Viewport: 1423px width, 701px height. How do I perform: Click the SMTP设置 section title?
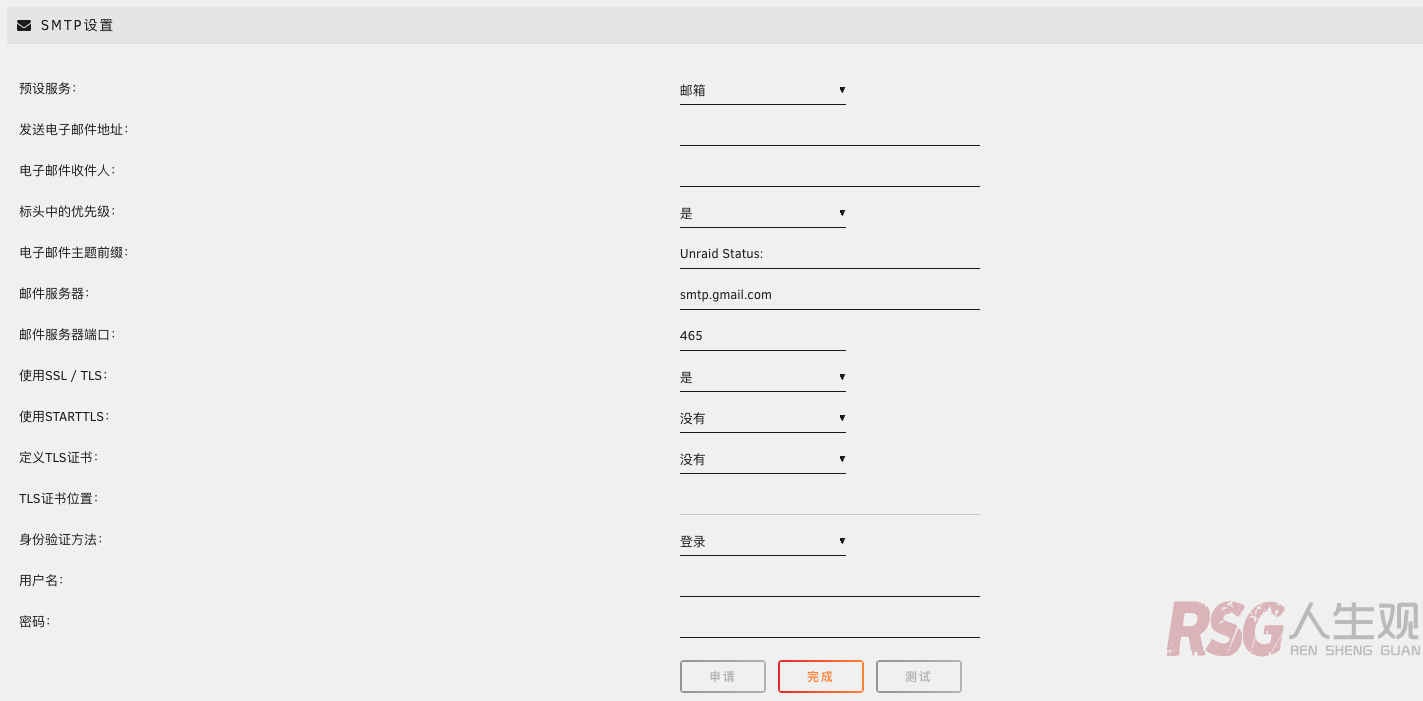77,26
